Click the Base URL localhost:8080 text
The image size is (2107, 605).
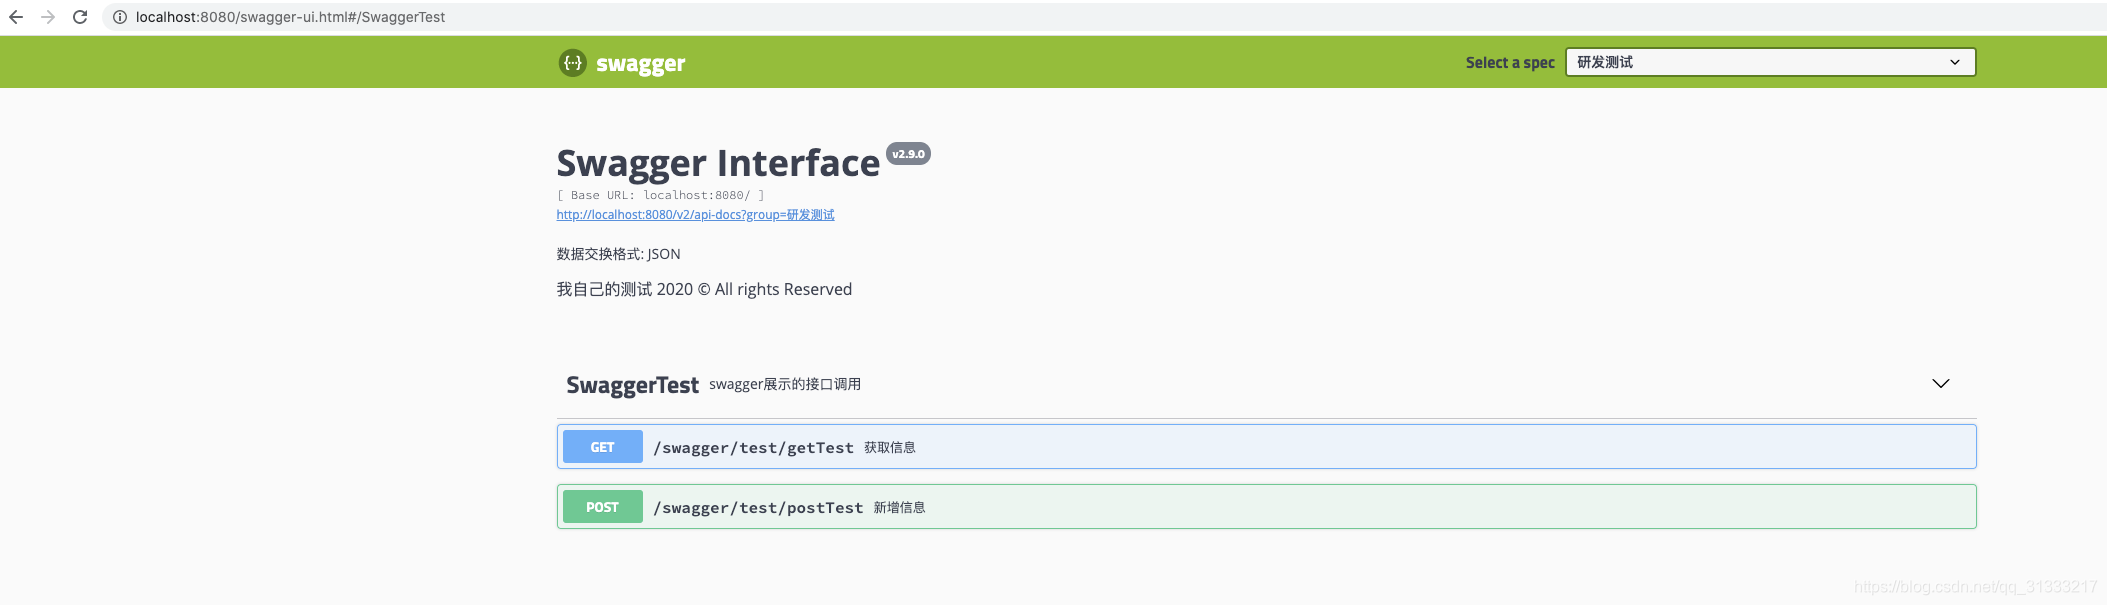660,195
